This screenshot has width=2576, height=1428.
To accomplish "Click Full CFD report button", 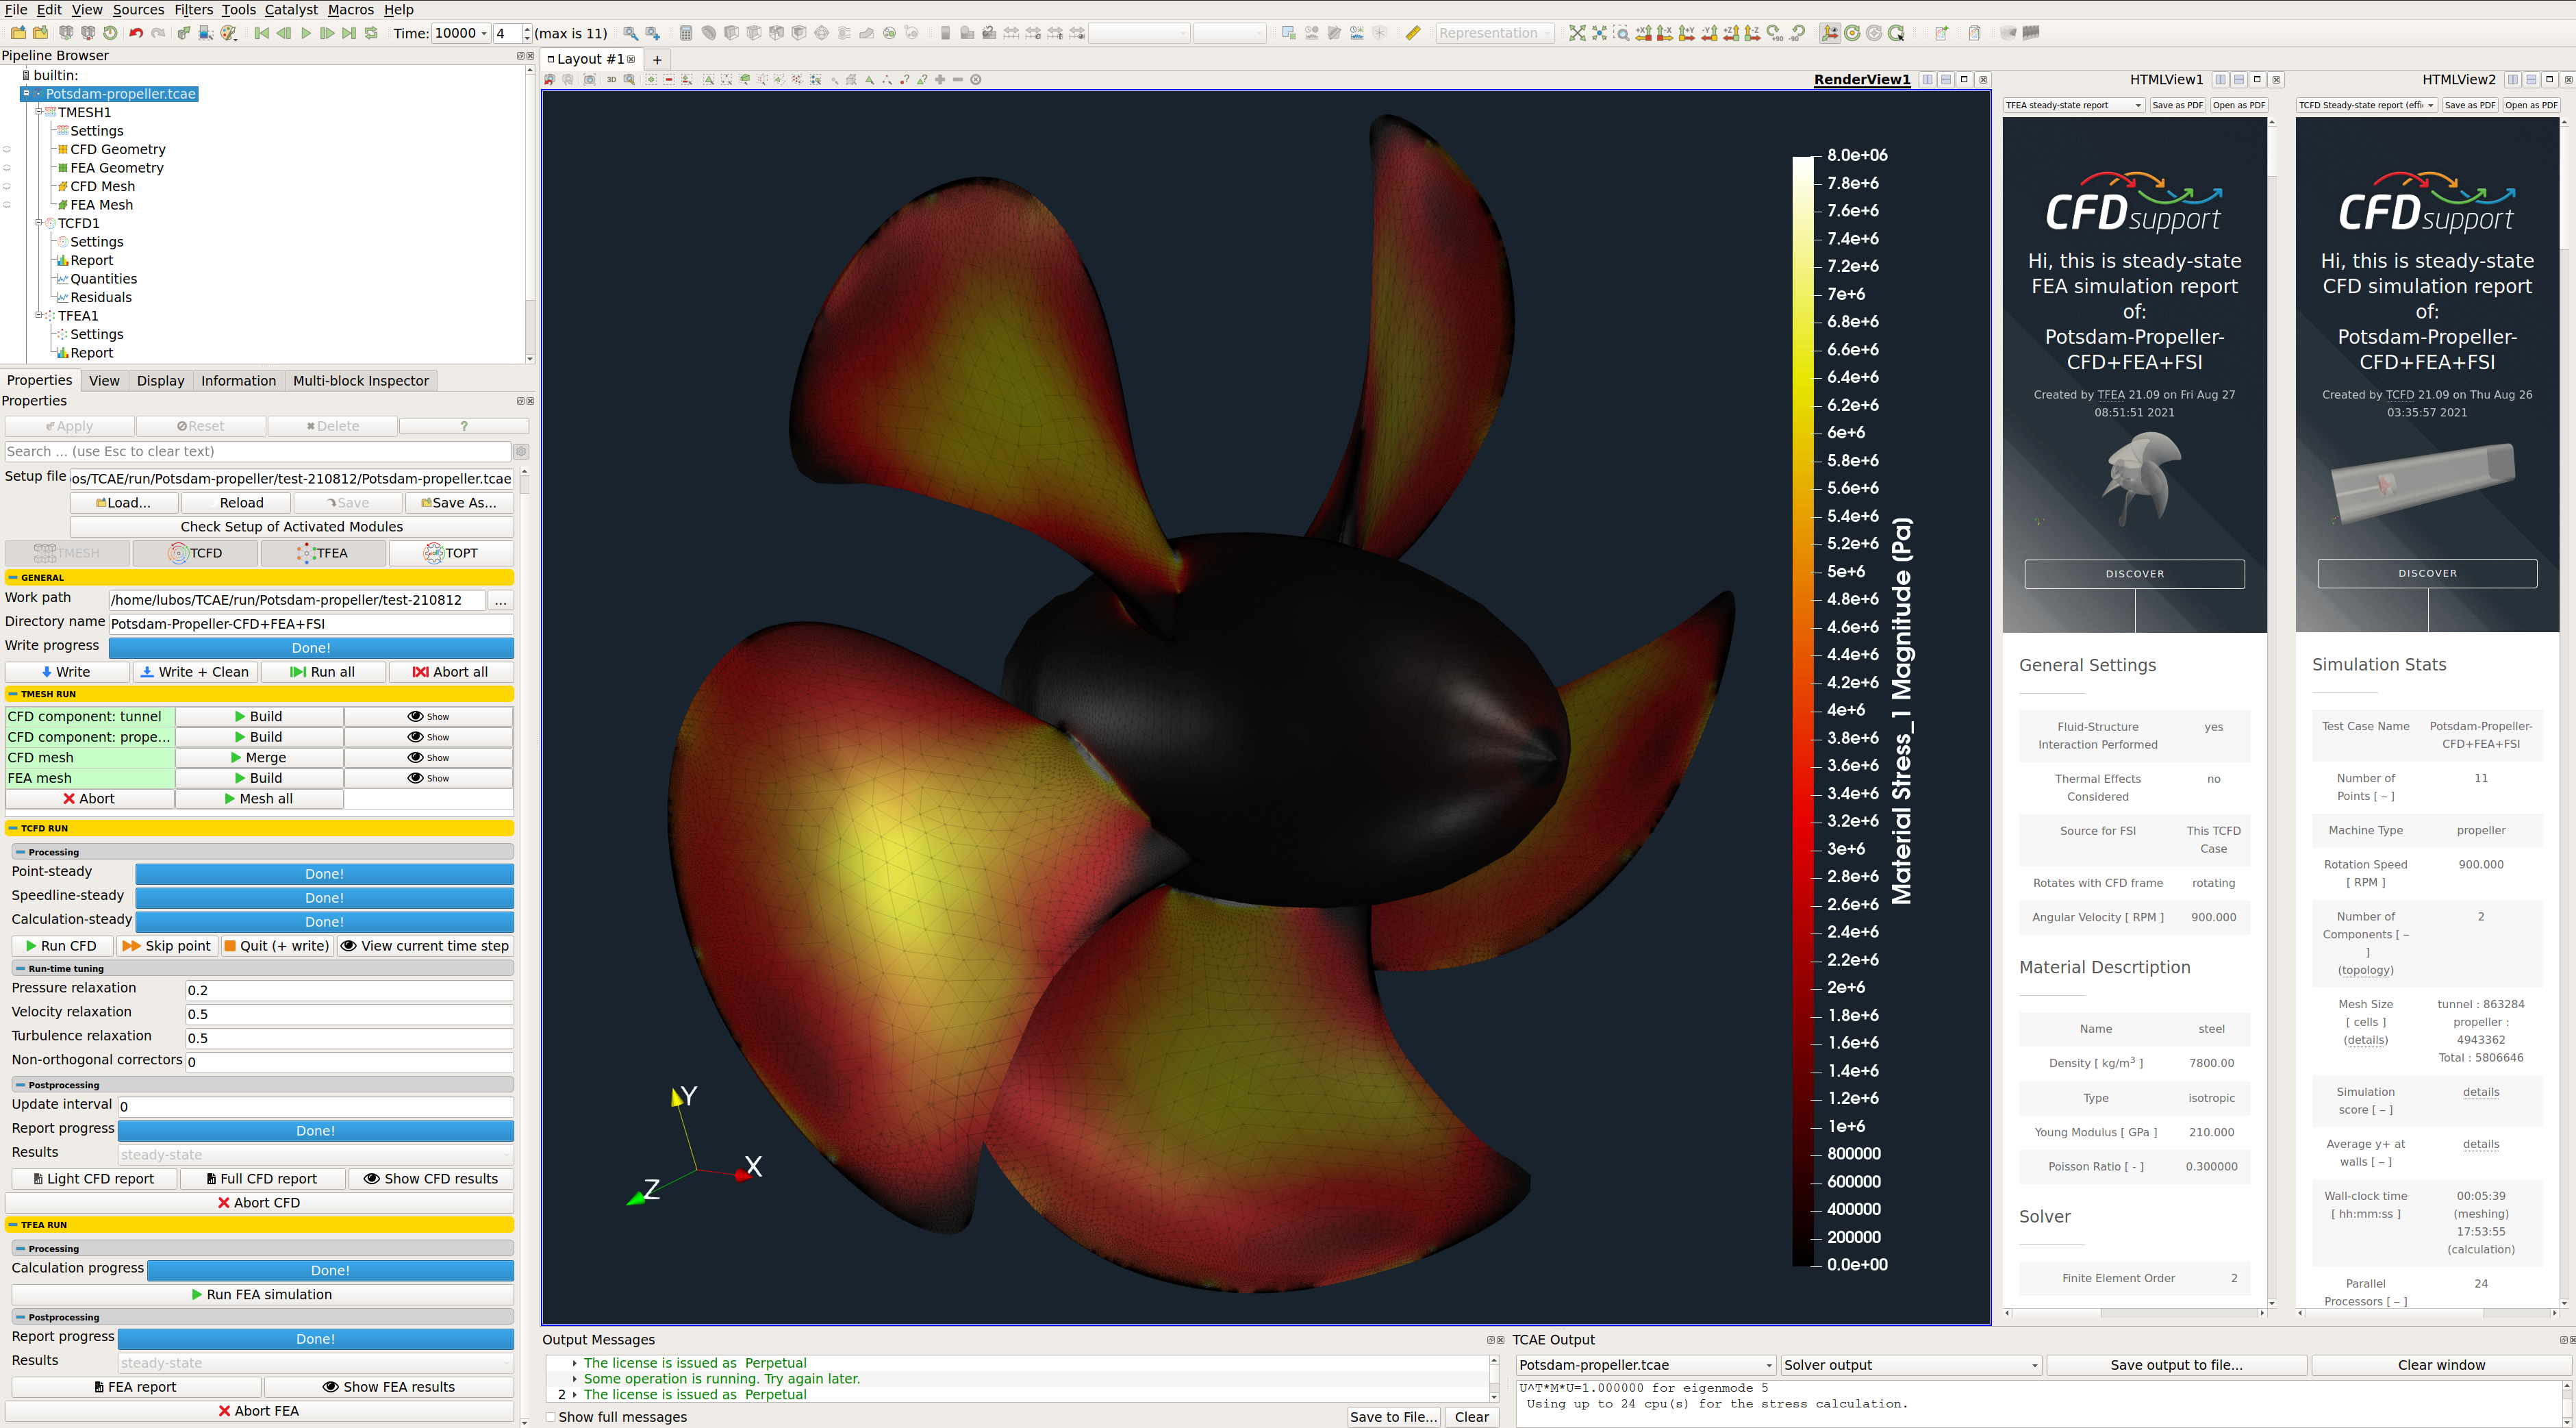I will (x=263, y=1179).
